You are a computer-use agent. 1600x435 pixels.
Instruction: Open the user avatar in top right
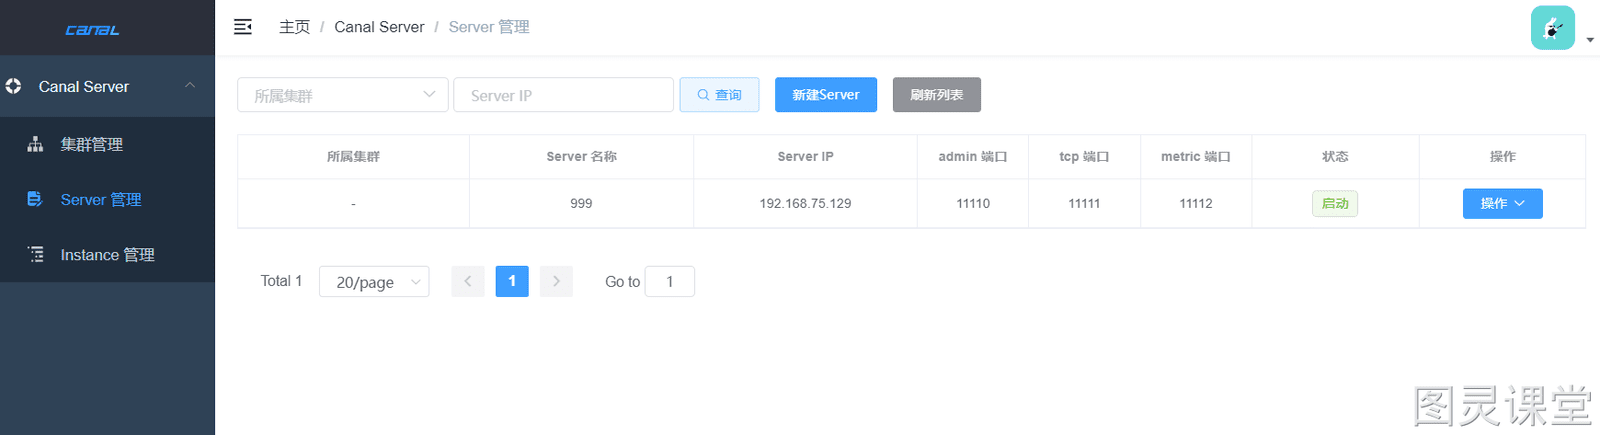pos(1553,28)
